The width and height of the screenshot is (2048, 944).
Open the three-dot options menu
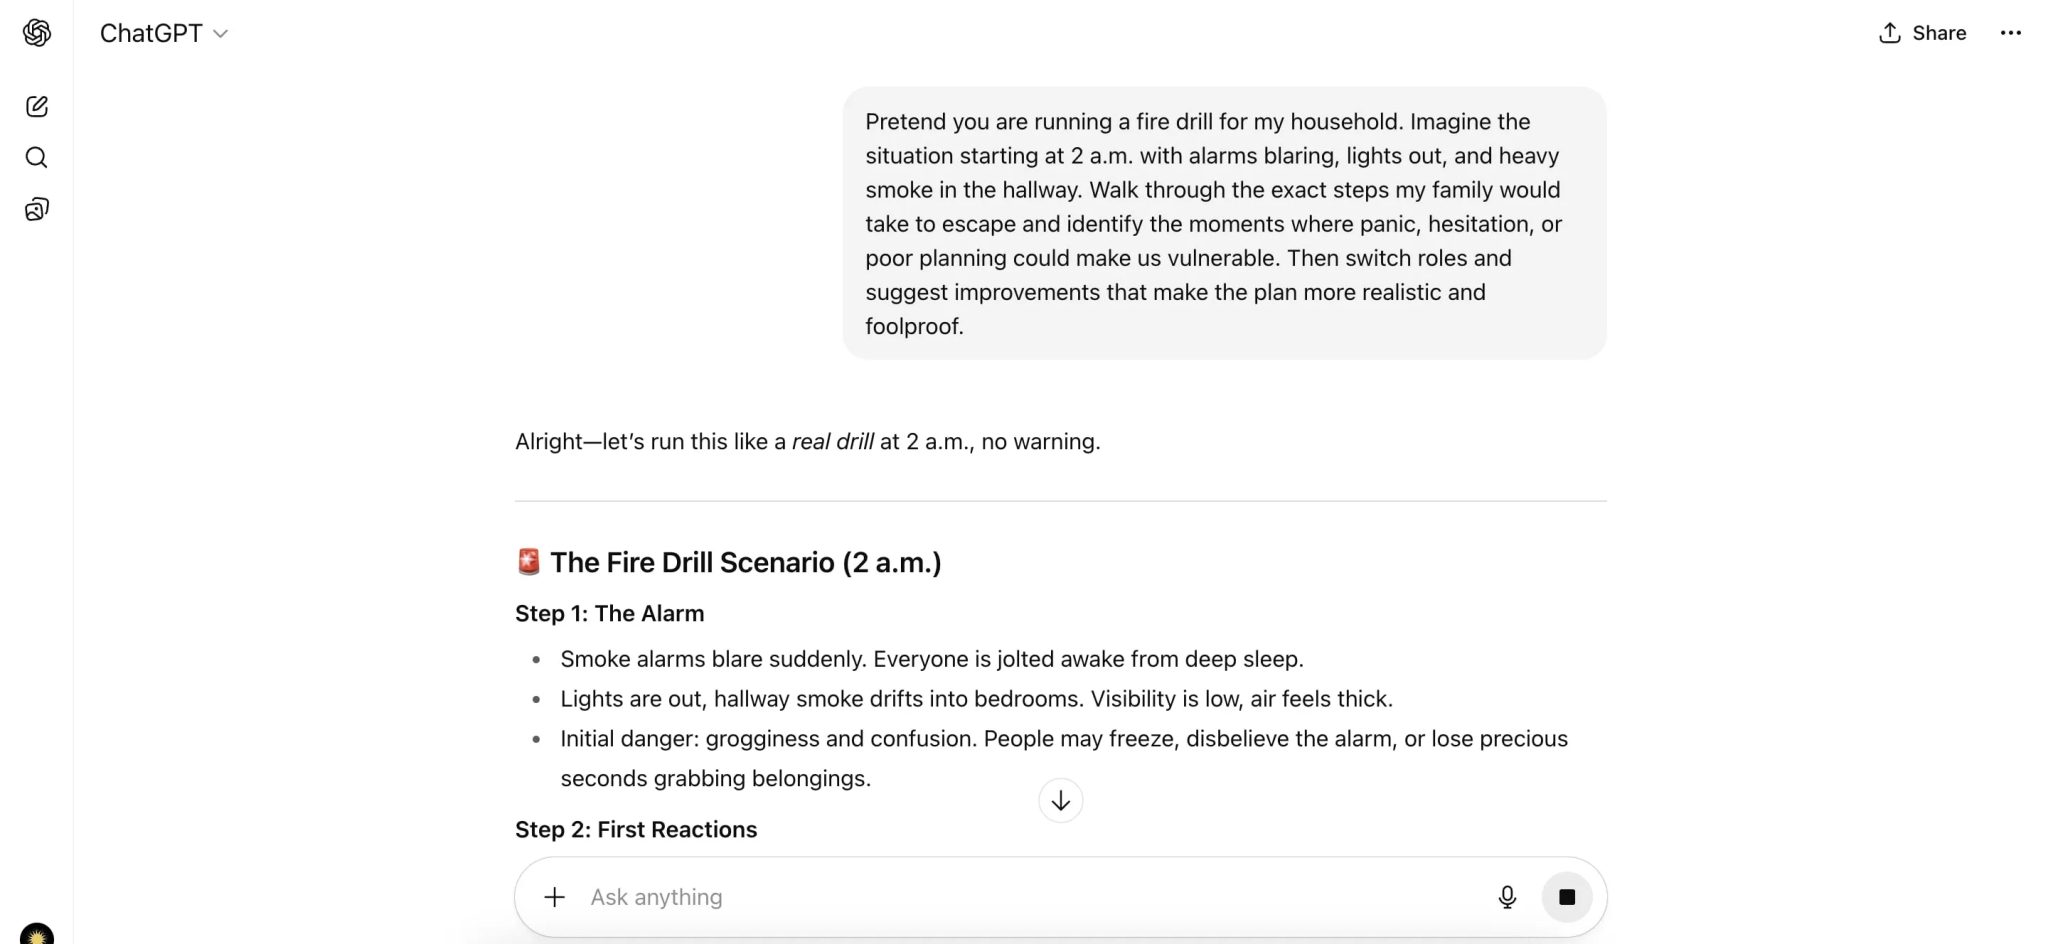coord(2010,32)
